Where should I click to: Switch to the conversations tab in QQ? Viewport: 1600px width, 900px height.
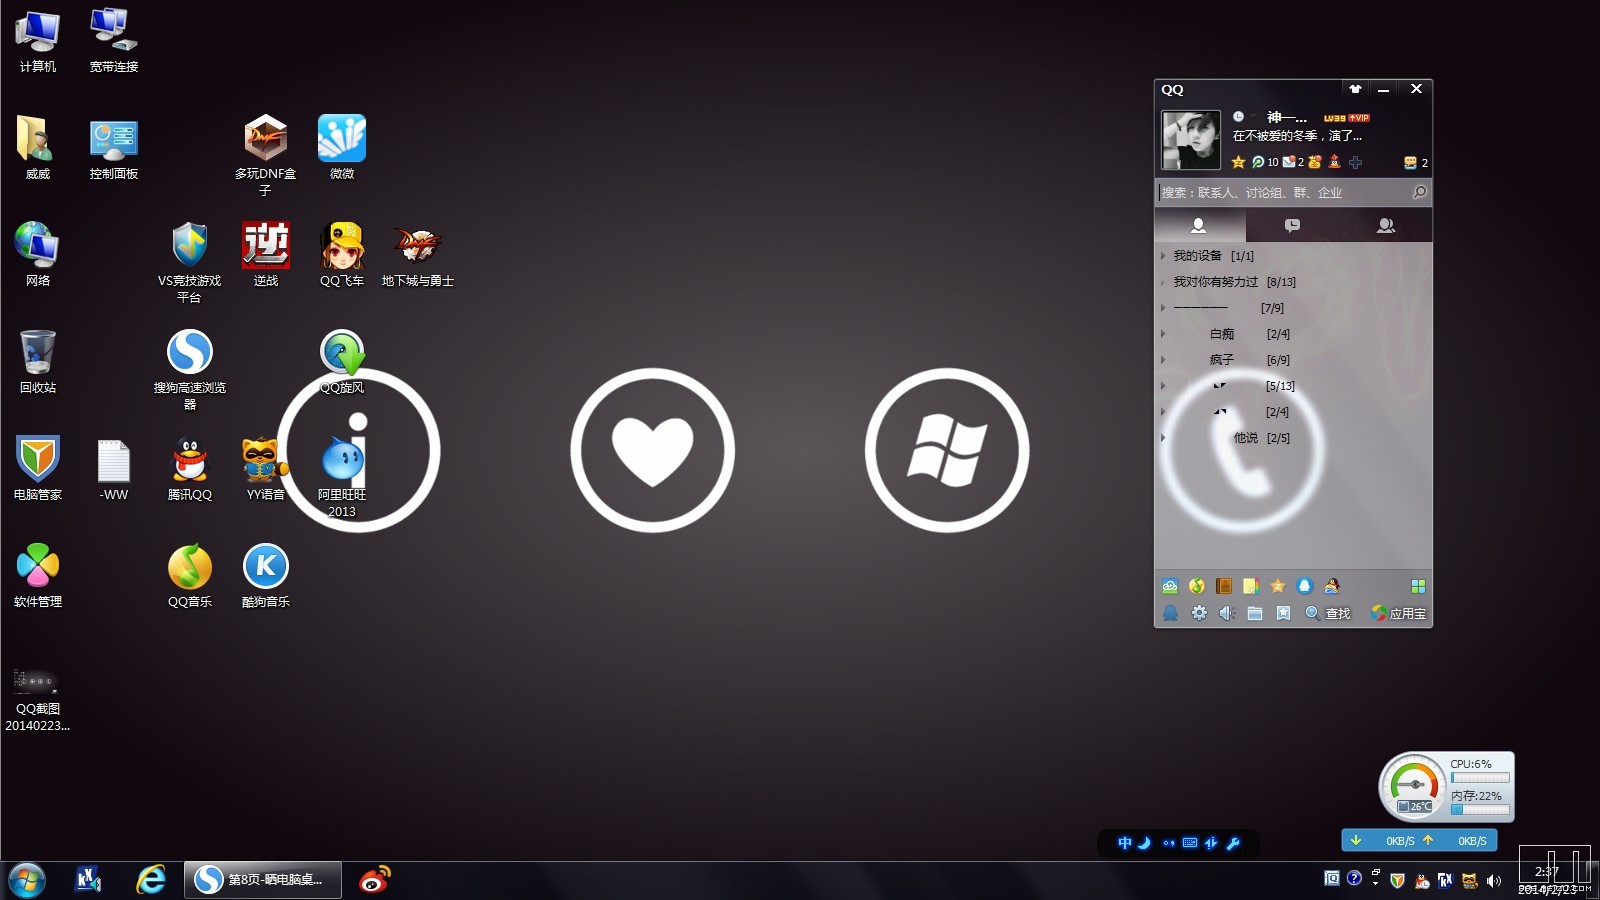tap(1292, 225)
